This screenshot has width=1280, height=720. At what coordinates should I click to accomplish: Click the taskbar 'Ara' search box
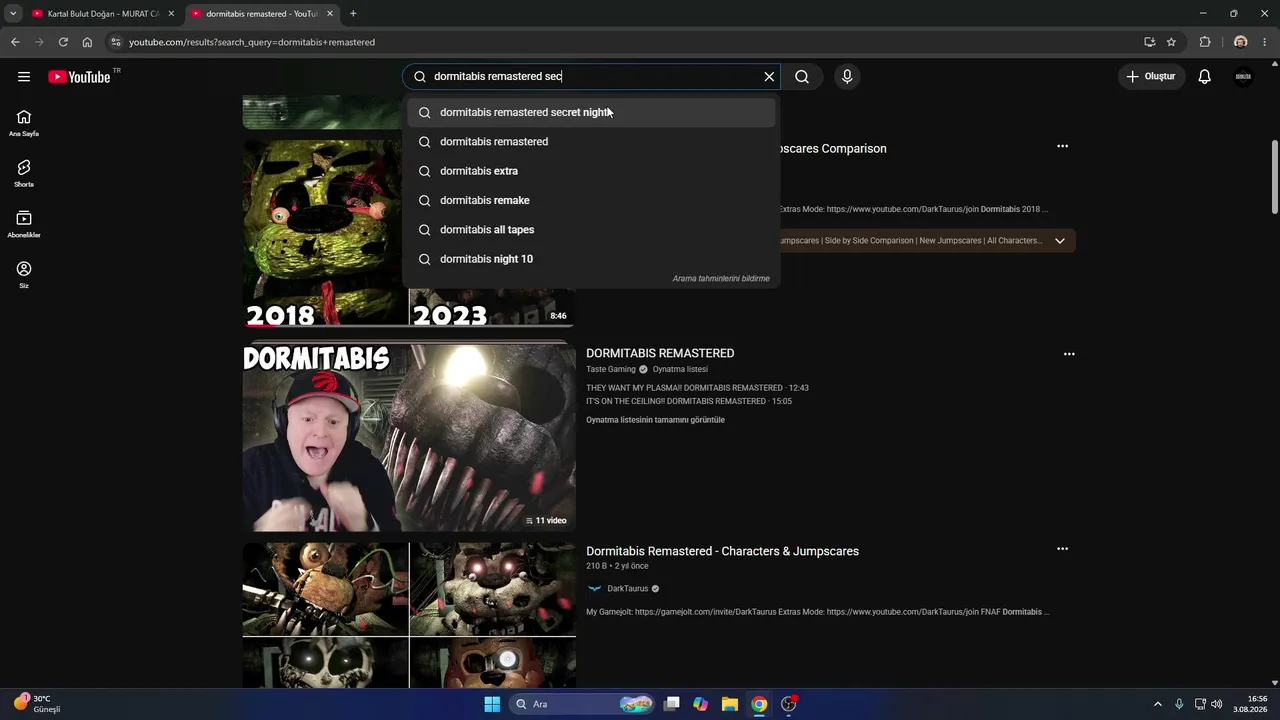tap(583, 704)
